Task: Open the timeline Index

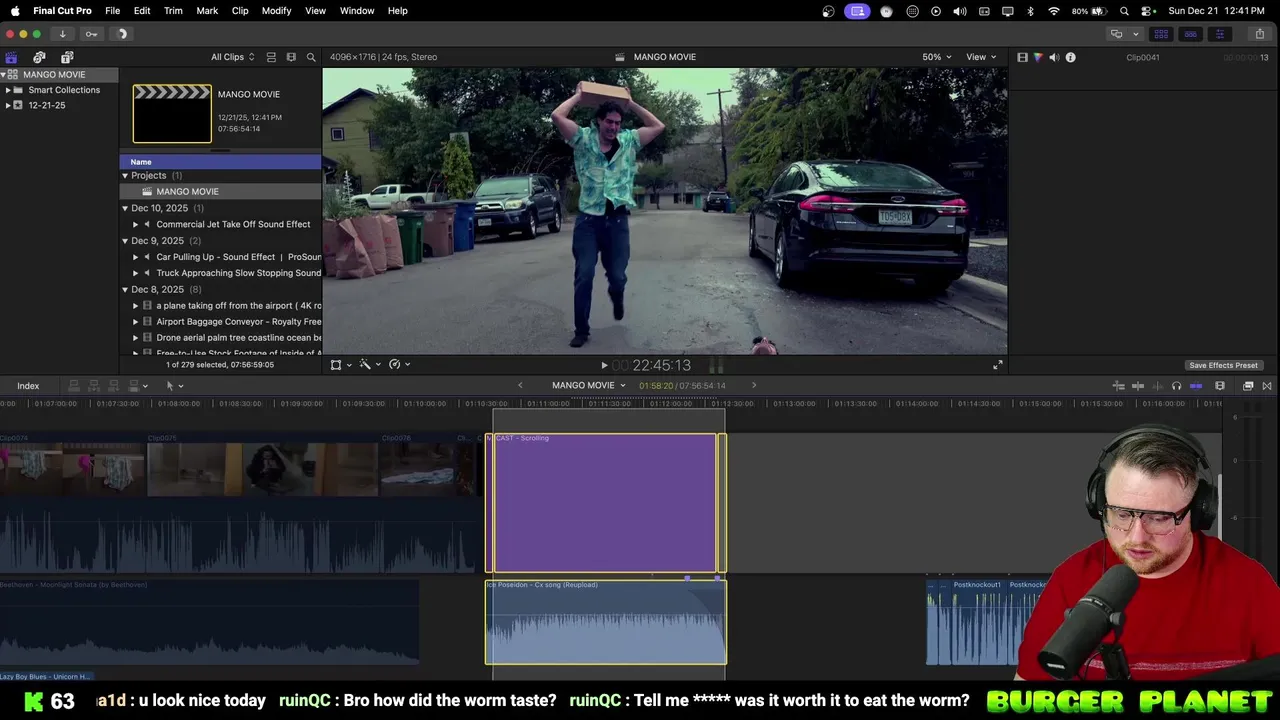Action: click(x=28, y=386)
